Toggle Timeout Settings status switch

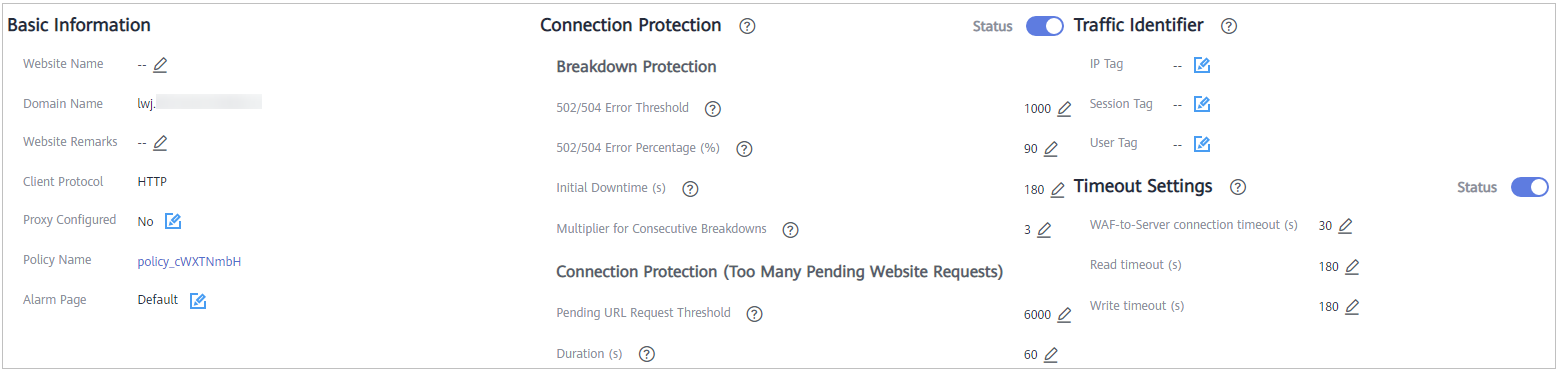pyautogui.click(x=1530, y=187)
